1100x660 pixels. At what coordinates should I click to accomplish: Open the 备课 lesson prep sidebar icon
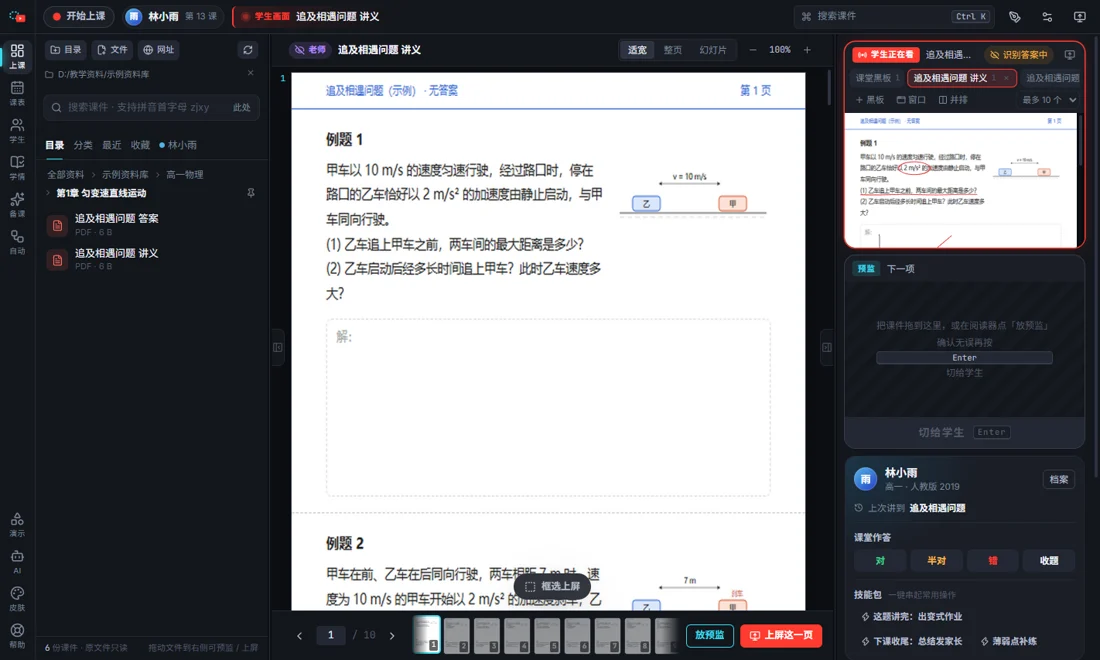[17, 205]
